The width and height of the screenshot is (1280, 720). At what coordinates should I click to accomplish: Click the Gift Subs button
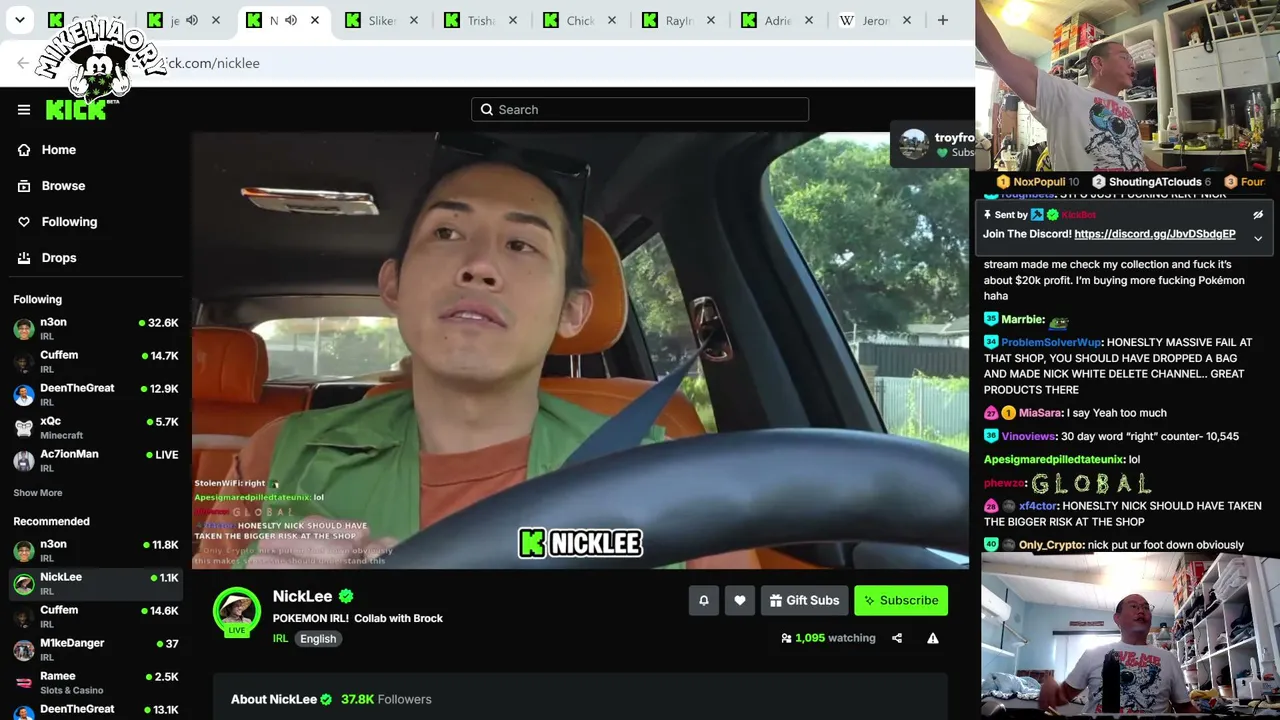(804, 600)
